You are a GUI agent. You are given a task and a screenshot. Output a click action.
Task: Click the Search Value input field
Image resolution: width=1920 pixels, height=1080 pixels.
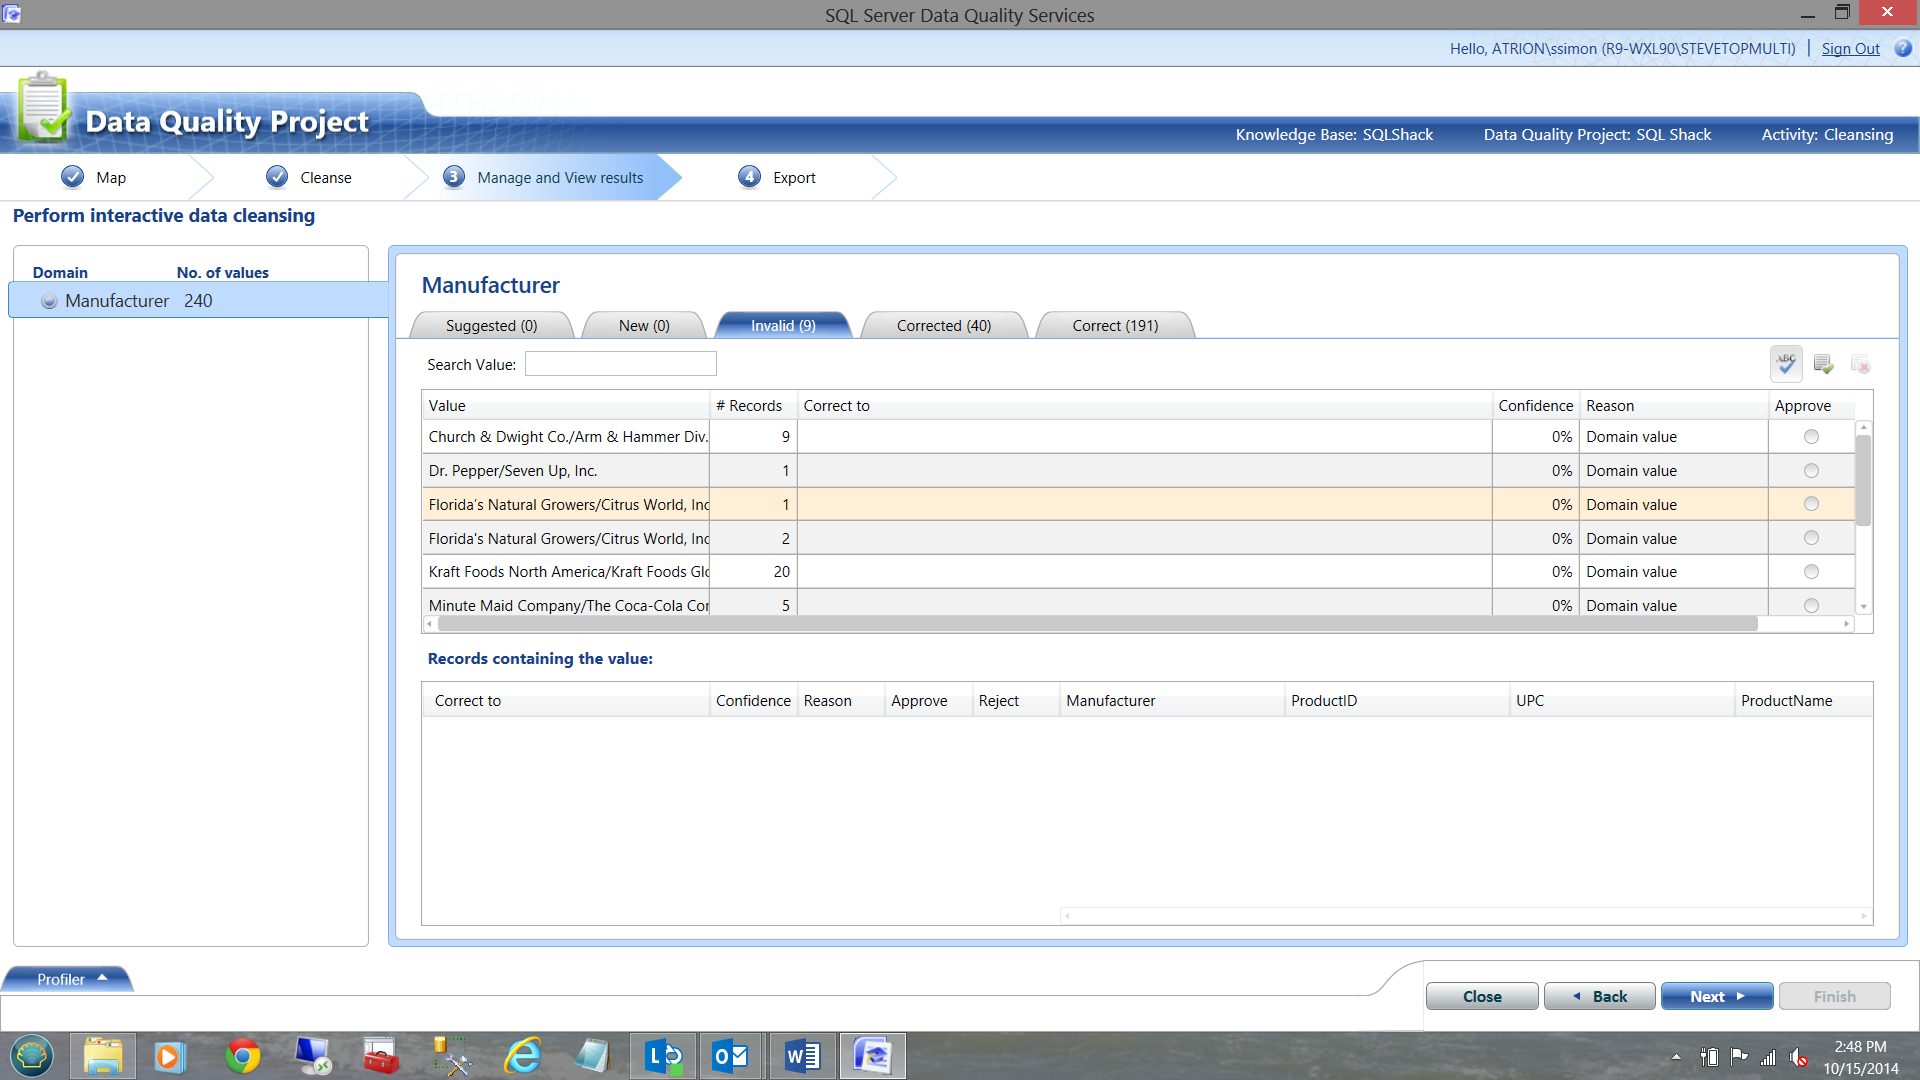coord(620,364)
